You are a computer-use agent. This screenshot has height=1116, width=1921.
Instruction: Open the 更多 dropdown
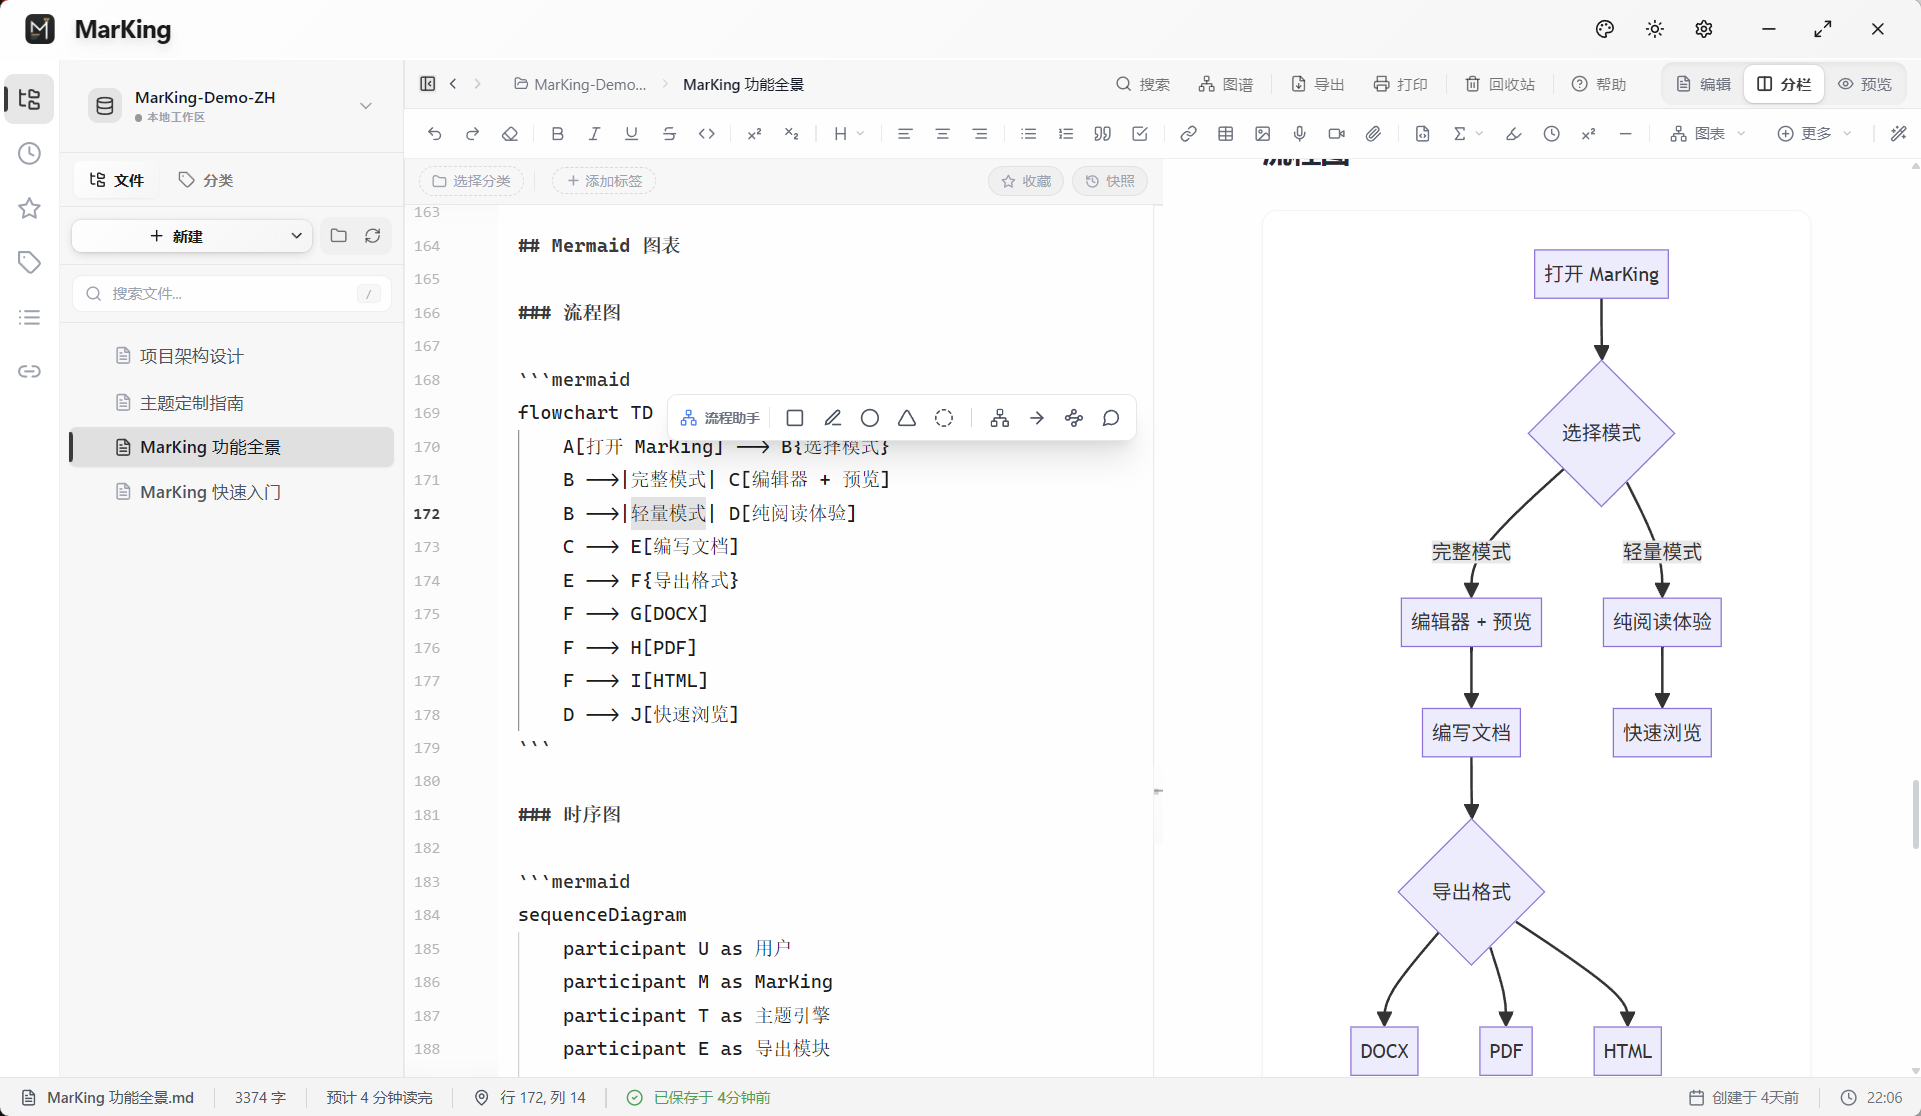click(1814, 134)
